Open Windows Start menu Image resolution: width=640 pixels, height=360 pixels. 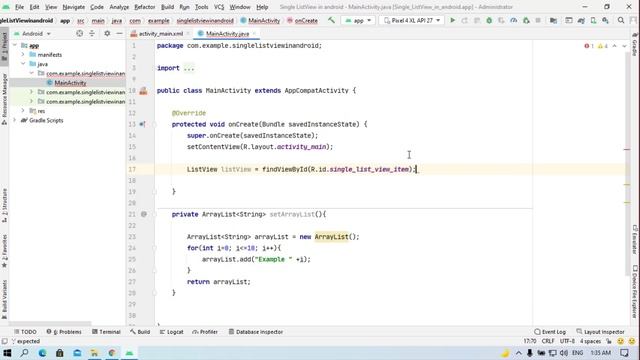pos(7,353)
